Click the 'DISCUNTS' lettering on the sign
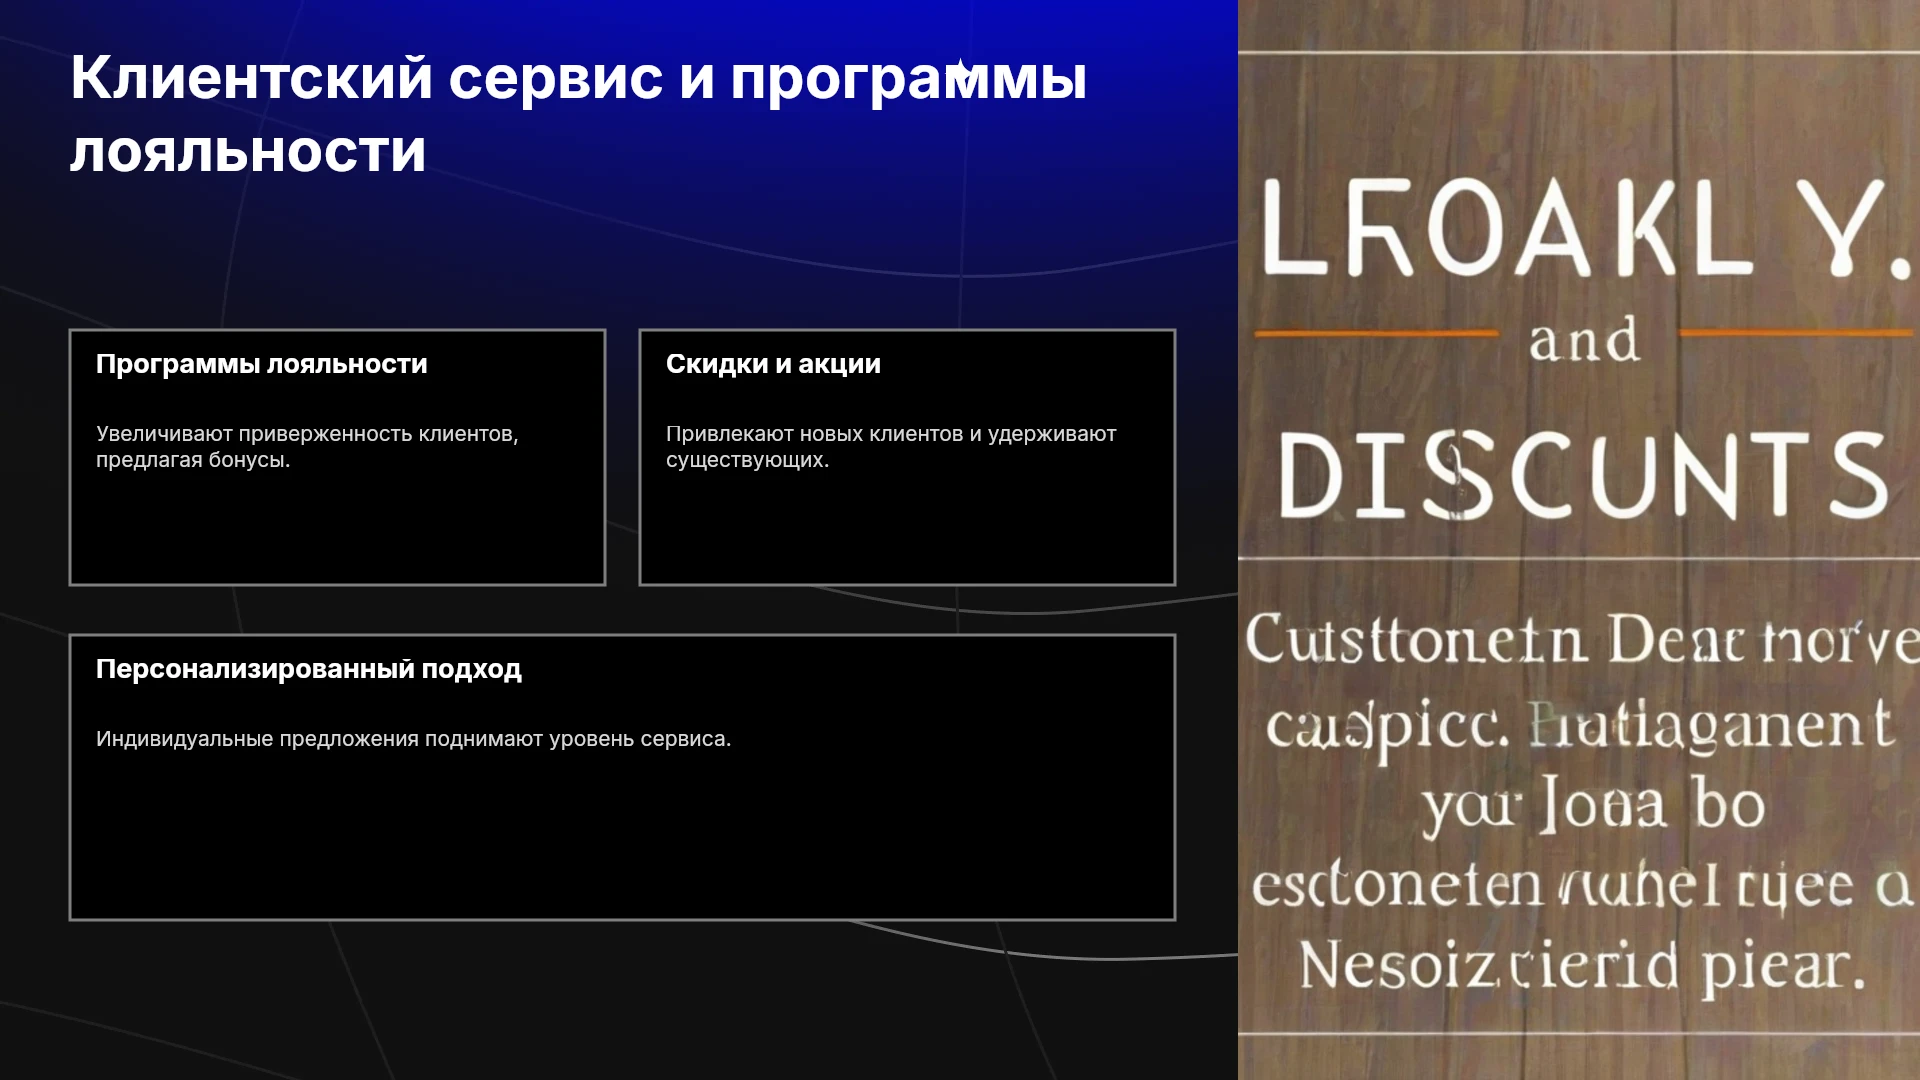 pyautogui.click(x=1583, y=475)
